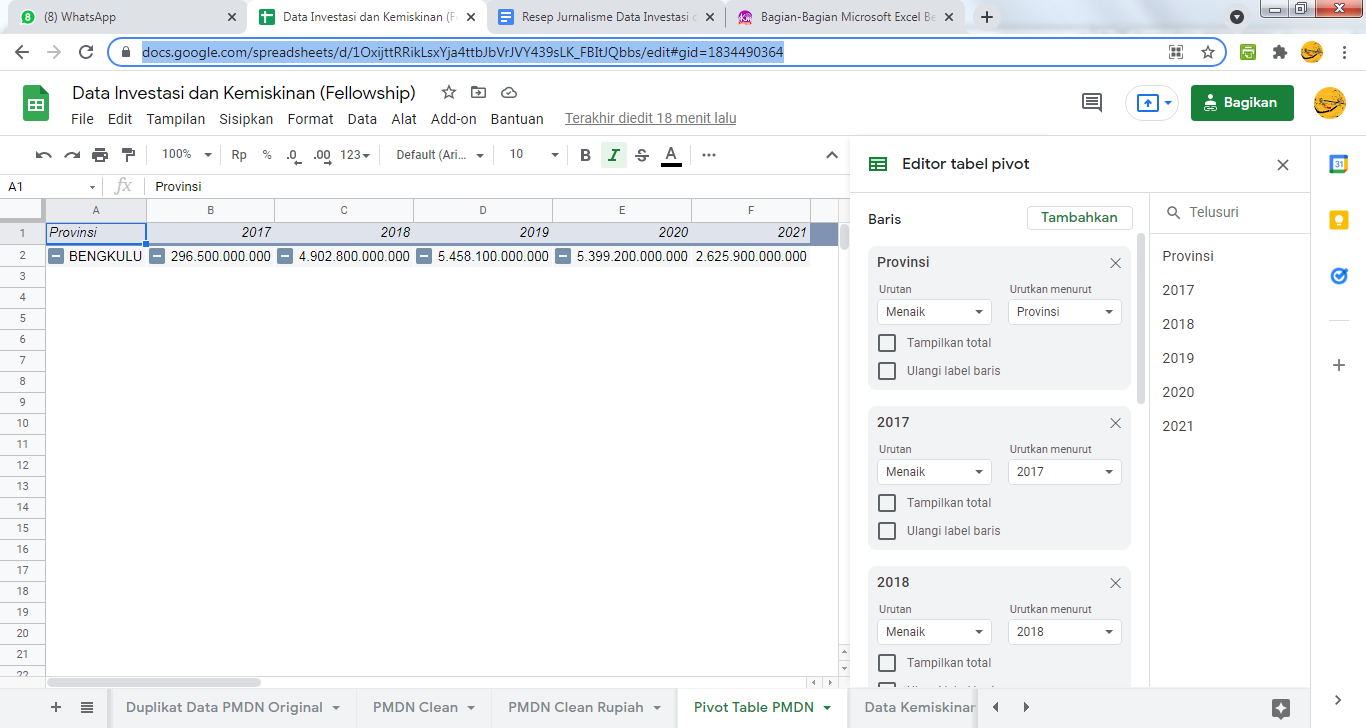The image size is (1366, 728).
Task: Select the paint format roller tool
Action: 128,155
